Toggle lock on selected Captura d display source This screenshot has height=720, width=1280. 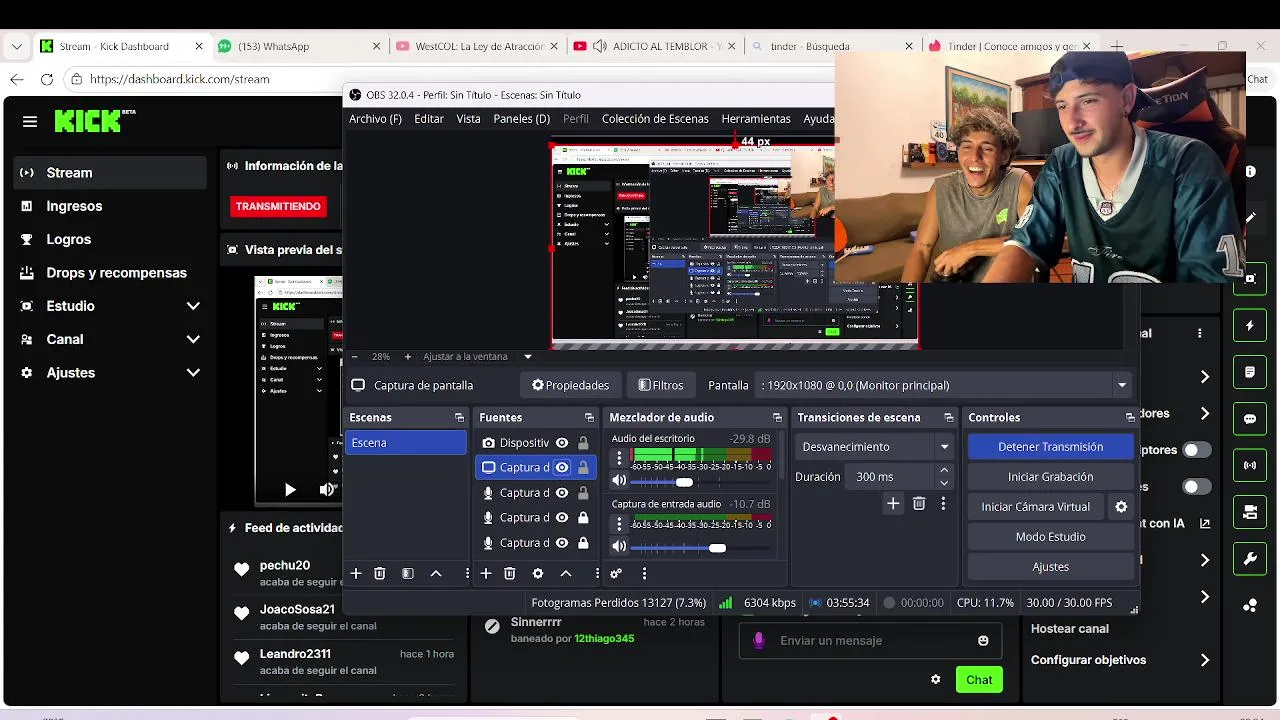(x=583, y=467)
